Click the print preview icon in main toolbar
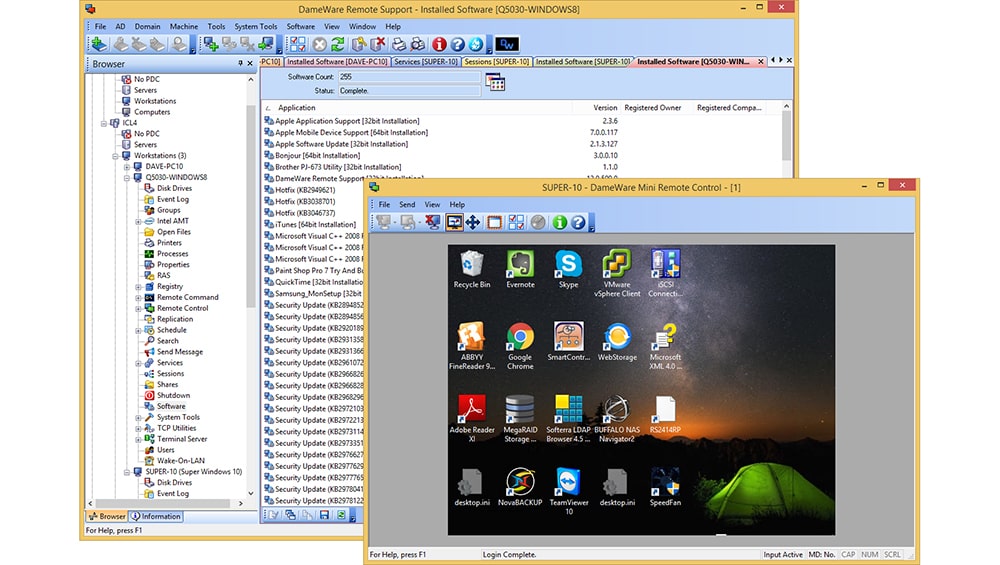This screenshot has height=565, width=1000. click(418, 44)
